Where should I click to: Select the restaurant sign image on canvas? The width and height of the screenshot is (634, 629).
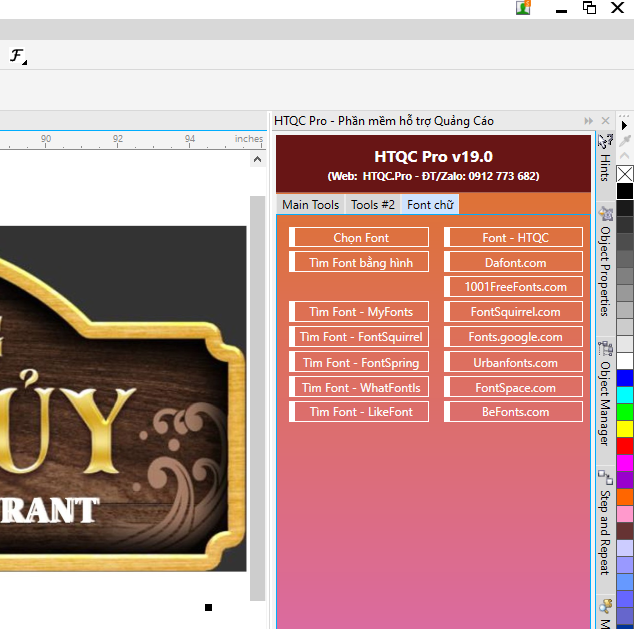pos(123,398)
